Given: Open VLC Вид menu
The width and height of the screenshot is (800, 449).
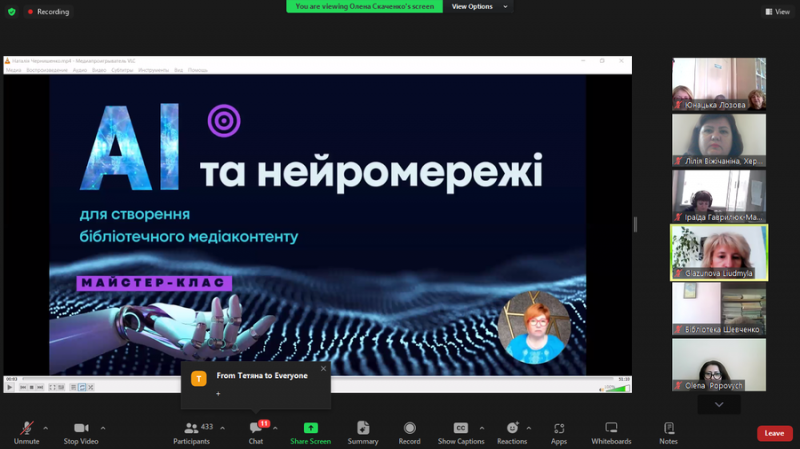Looking at the screenshot, I should [x=178, y=70].
